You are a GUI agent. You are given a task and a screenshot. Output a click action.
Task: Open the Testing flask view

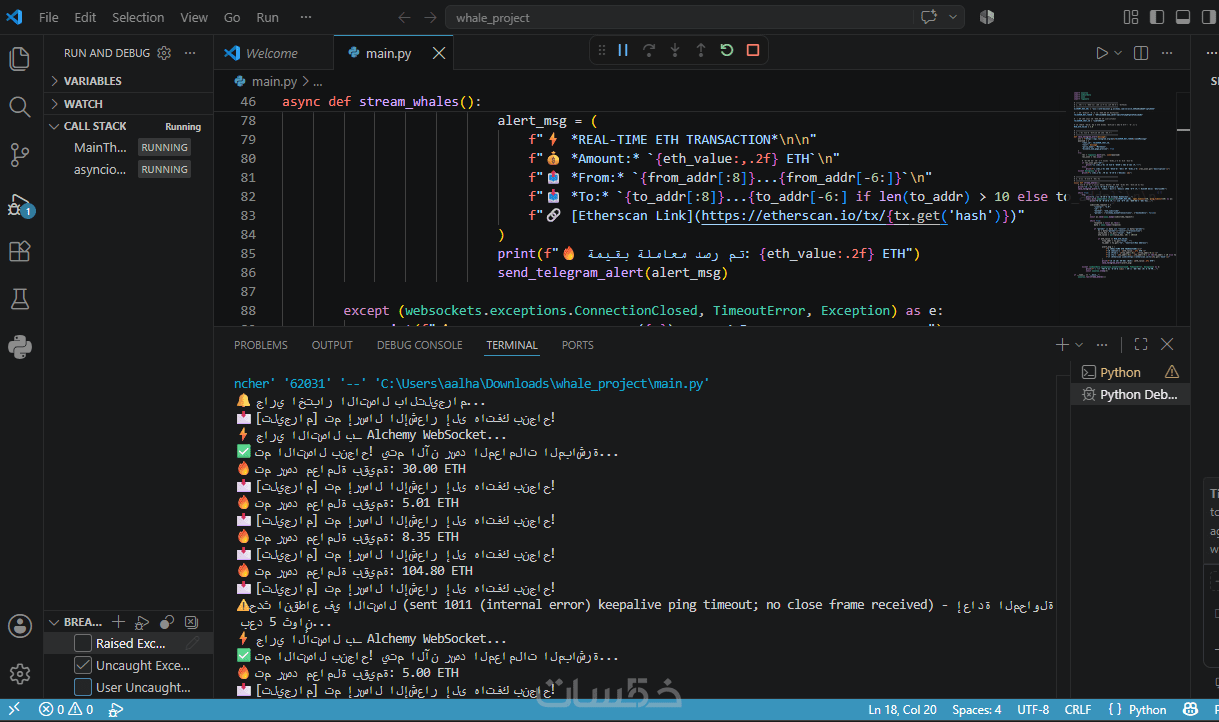pyautogui.click(x=19, y=298)
